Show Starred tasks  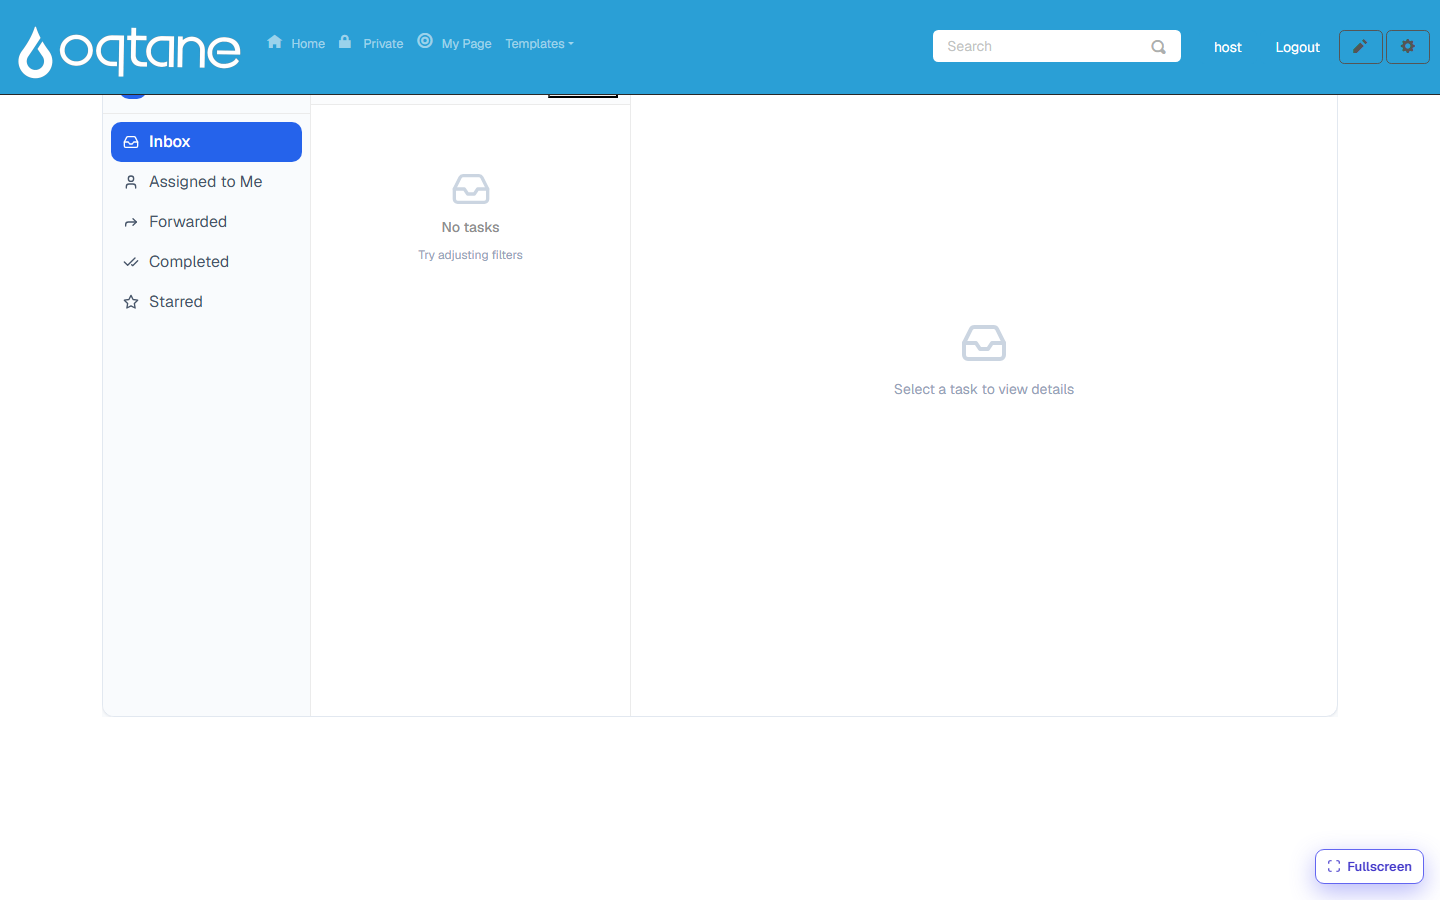point(206,302)
